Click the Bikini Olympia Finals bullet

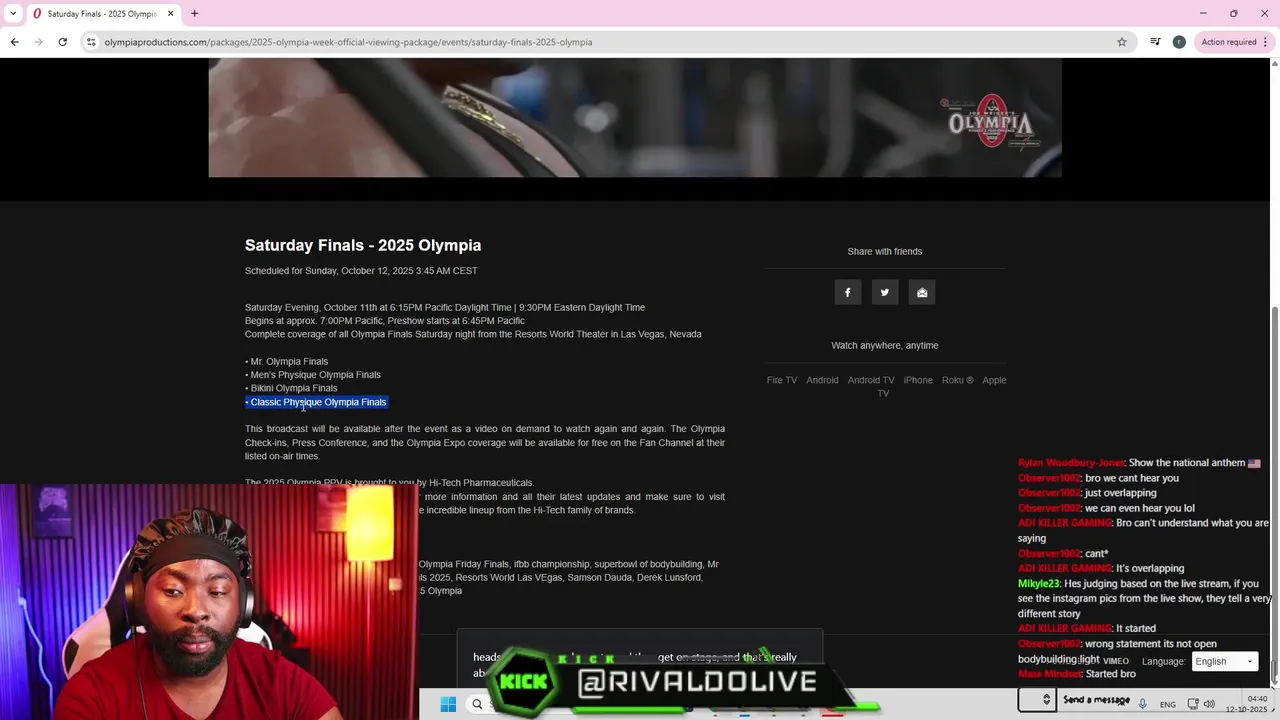click(x=291, y=388)
